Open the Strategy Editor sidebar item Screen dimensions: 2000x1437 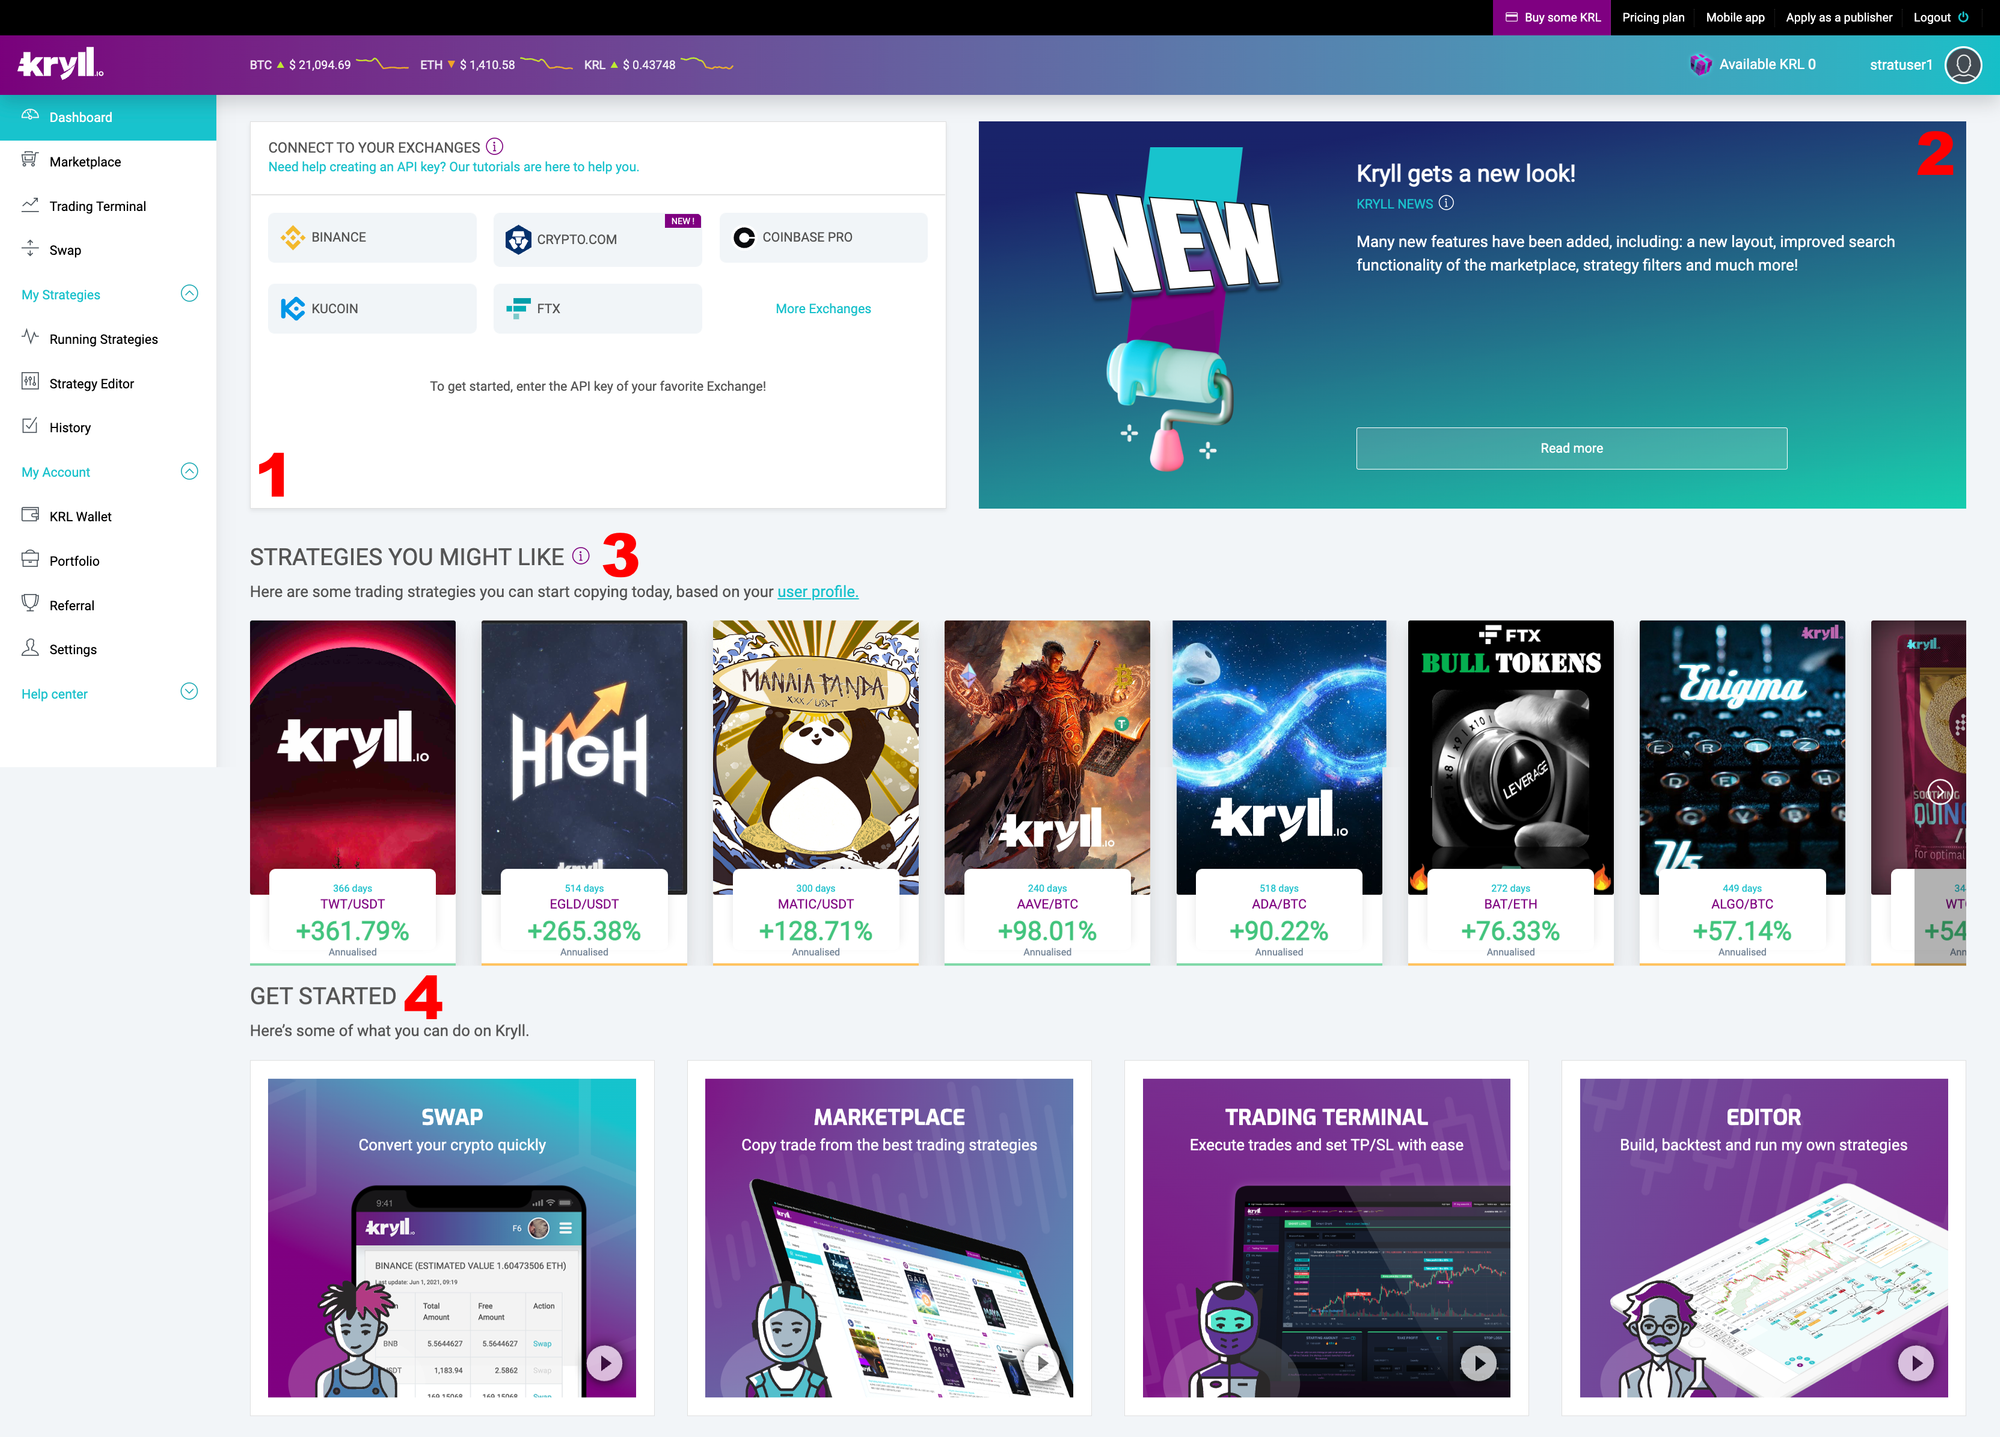click(x=108, y=383)
